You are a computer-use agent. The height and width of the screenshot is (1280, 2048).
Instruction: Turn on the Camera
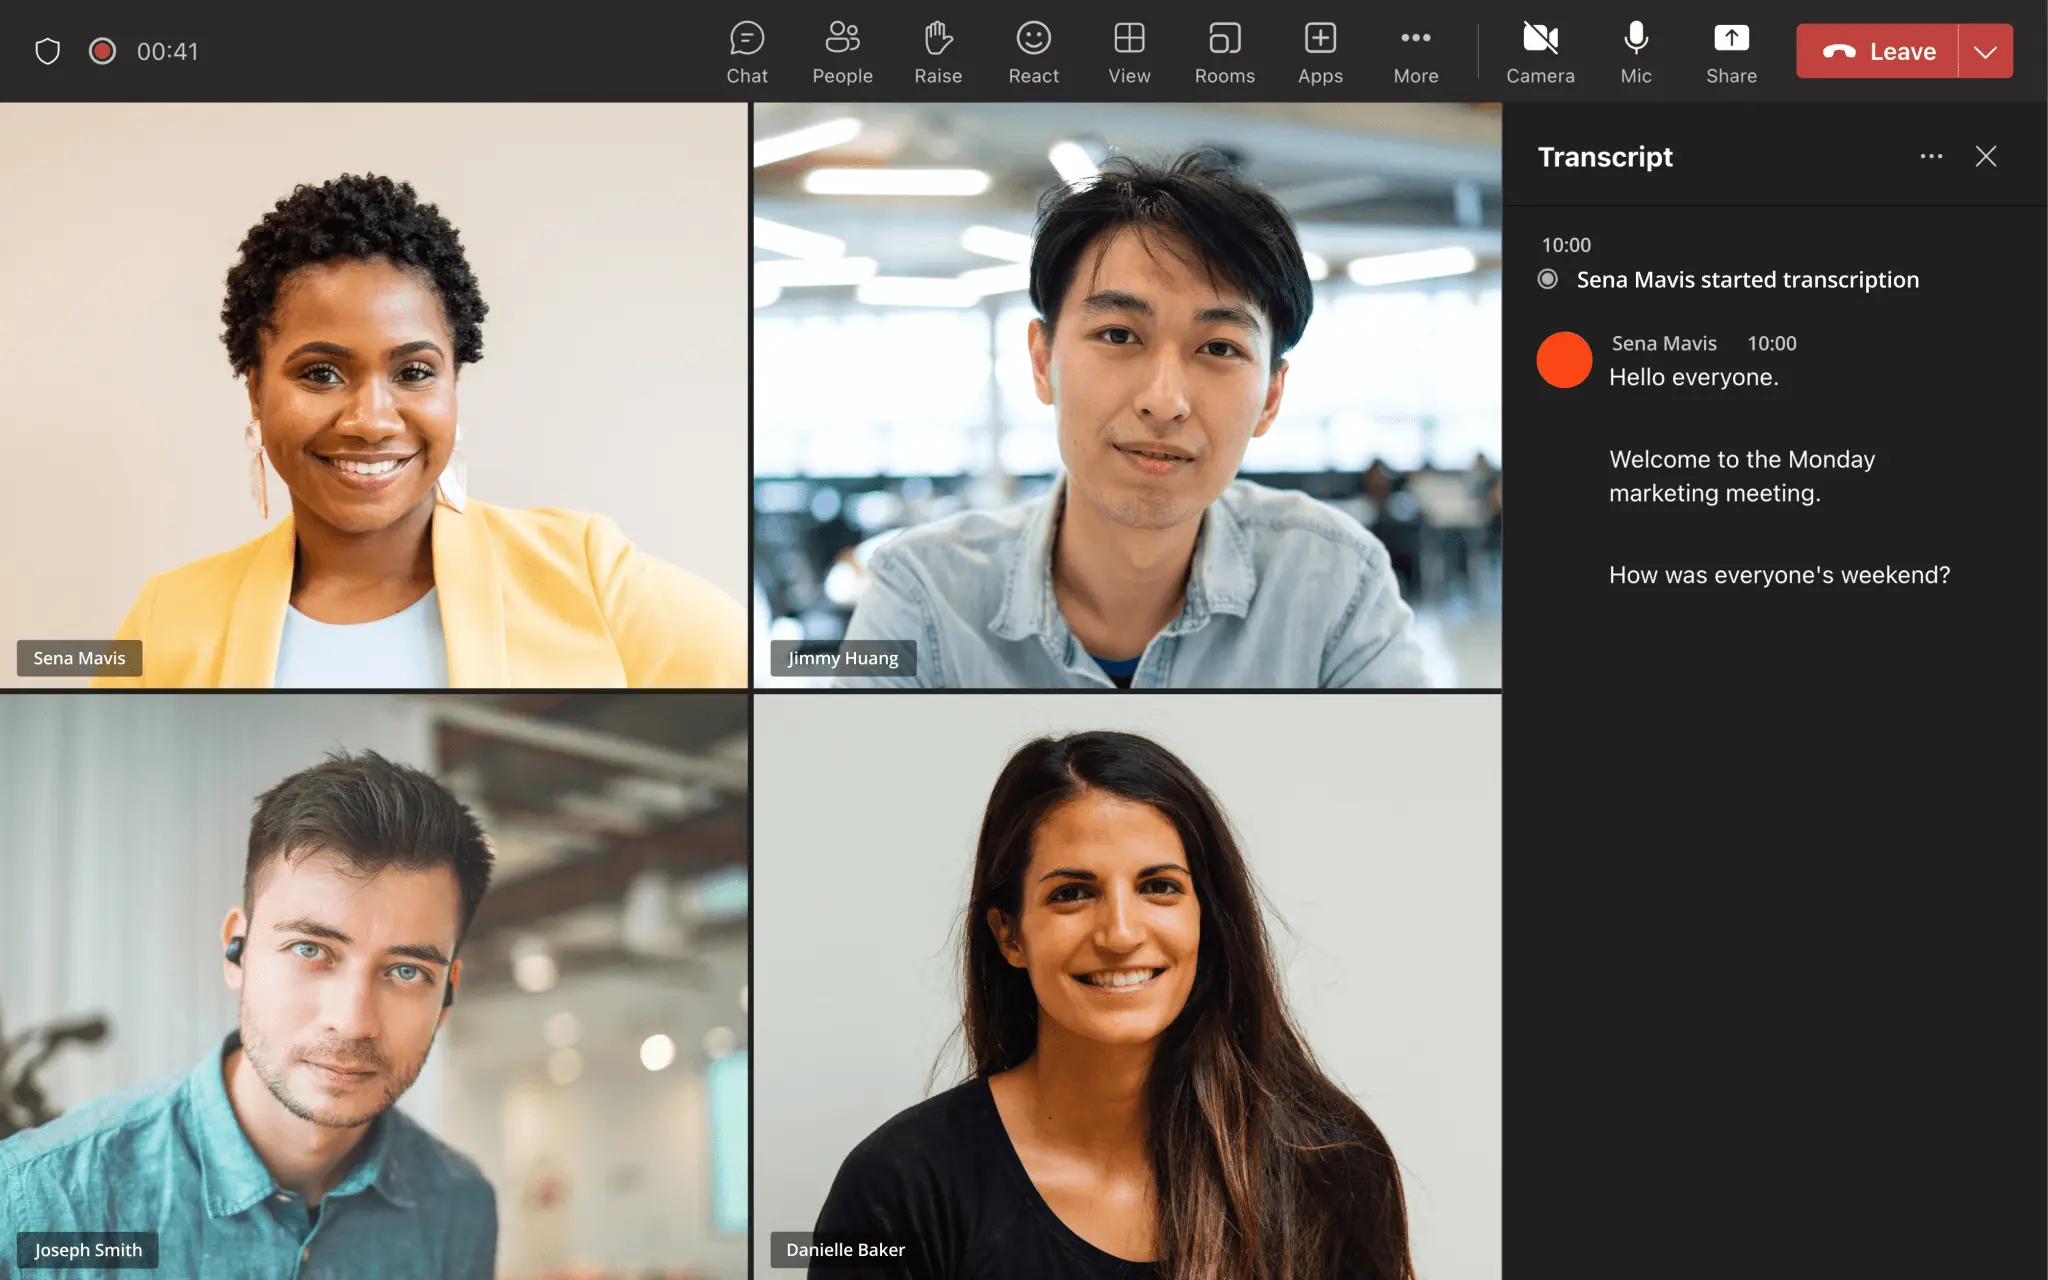point(1540,52)
